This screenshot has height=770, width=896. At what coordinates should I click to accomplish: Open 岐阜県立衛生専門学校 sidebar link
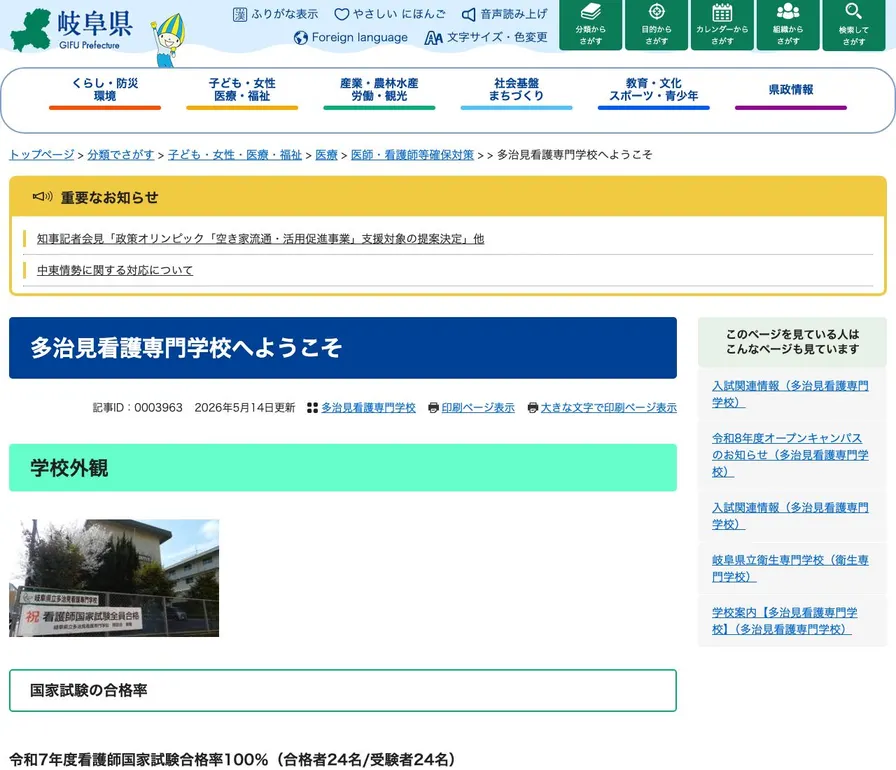(x=790, y=568)
